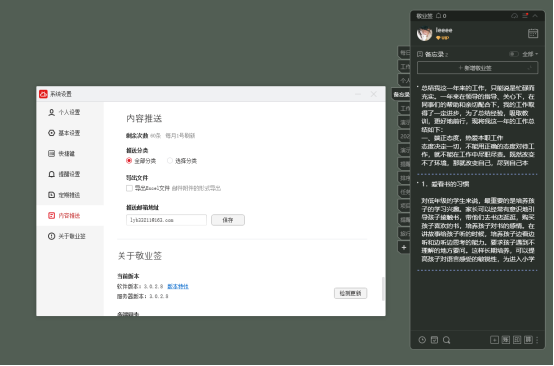The image size is (554, 366).
Task: Click the 保存 button beside email field
Action: coord(228,220)
